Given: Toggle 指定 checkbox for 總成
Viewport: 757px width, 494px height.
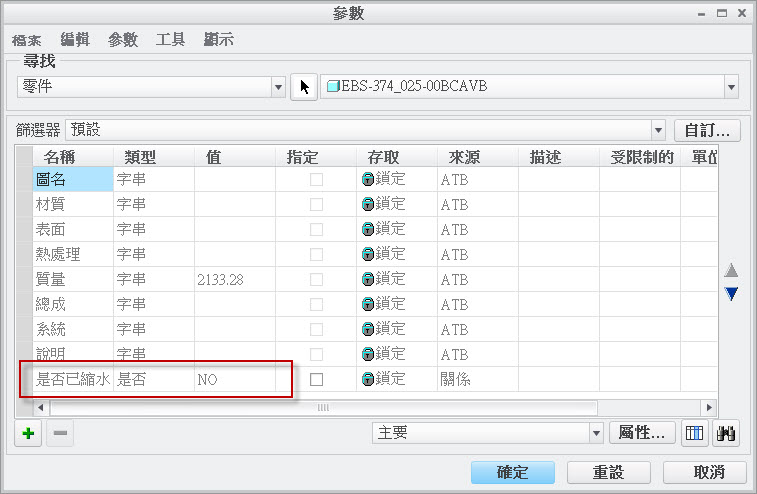Looking at the screenshot, I should pyautogui.click(x=316, y=305).
